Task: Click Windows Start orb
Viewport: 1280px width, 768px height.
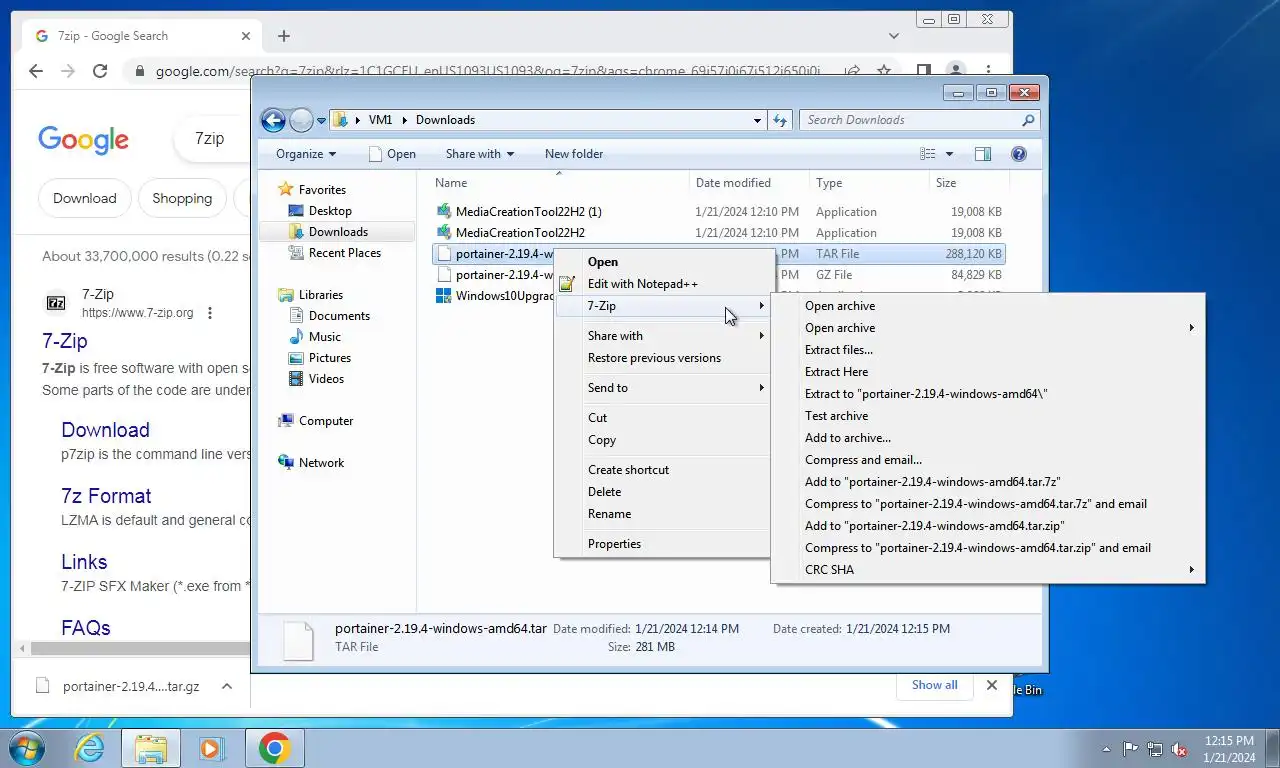Action: tap(26, 748)
